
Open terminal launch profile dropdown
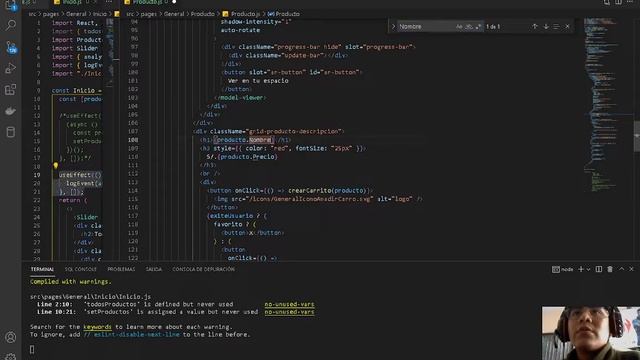(x=588, y=269)
